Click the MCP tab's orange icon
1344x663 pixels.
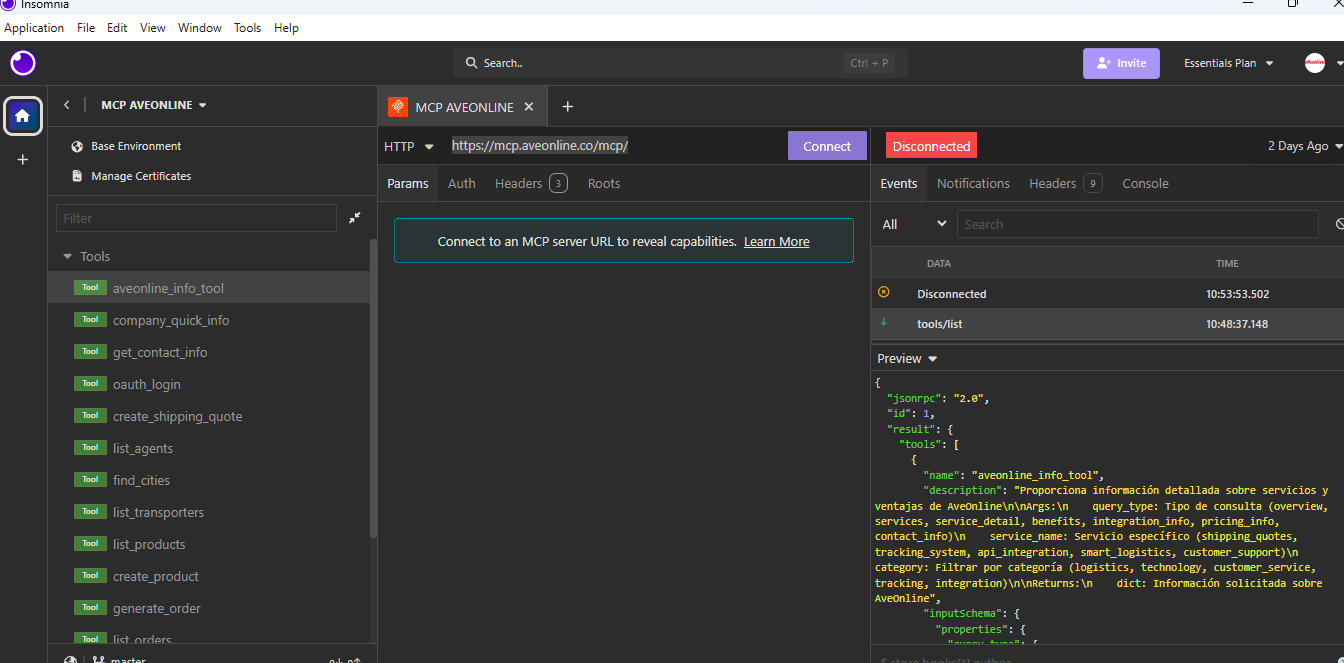pyautogui.click(x=398, y=107)
